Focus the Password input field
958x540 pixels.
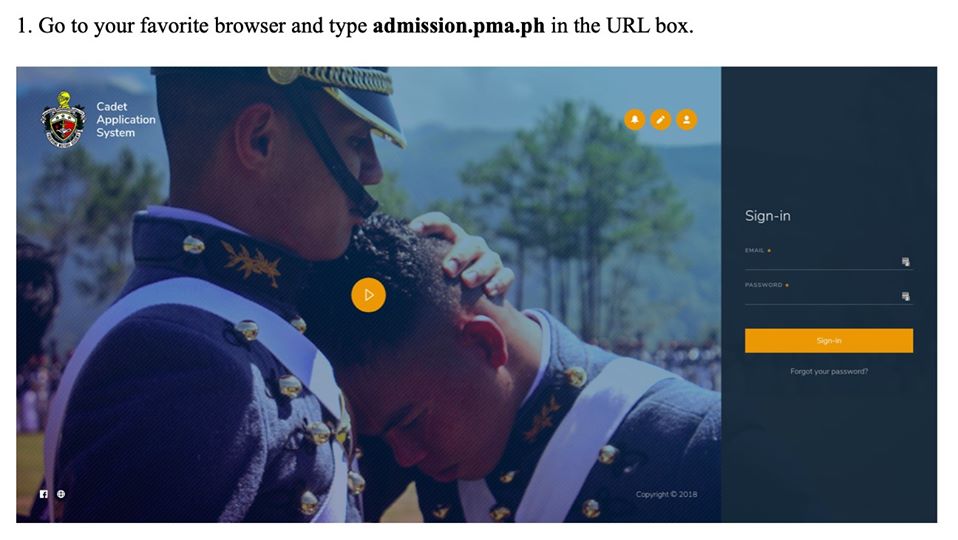(x=822, y=297)
